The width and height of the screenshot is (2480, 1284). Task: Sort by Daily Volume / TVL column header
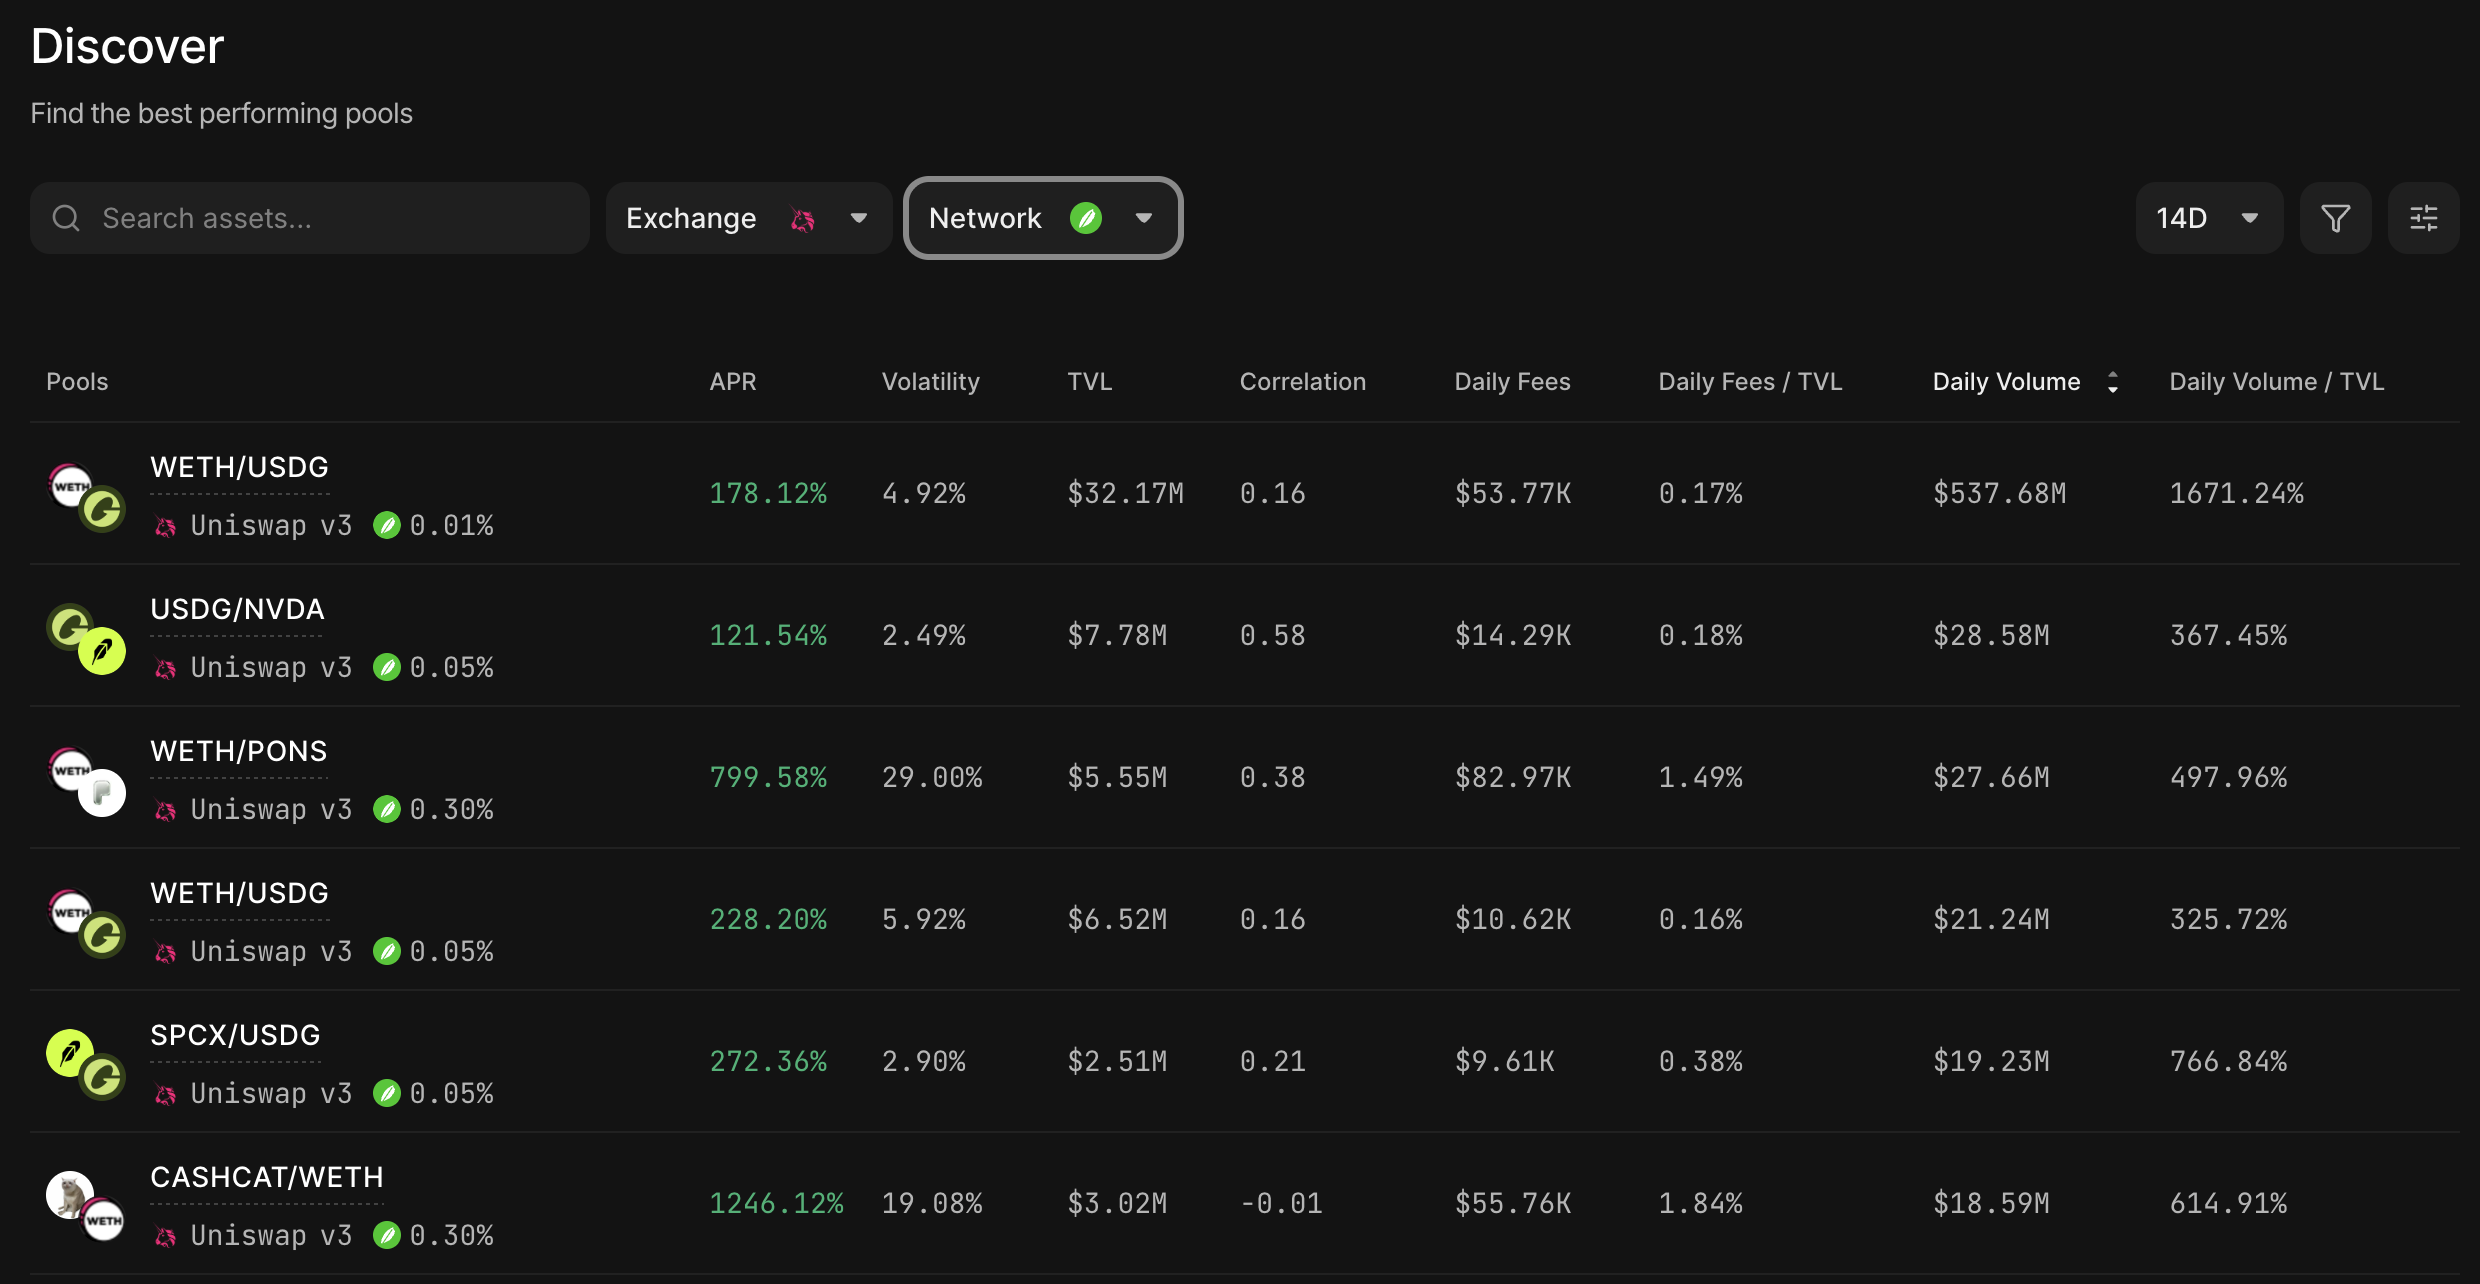click(x=2277, y=382)
